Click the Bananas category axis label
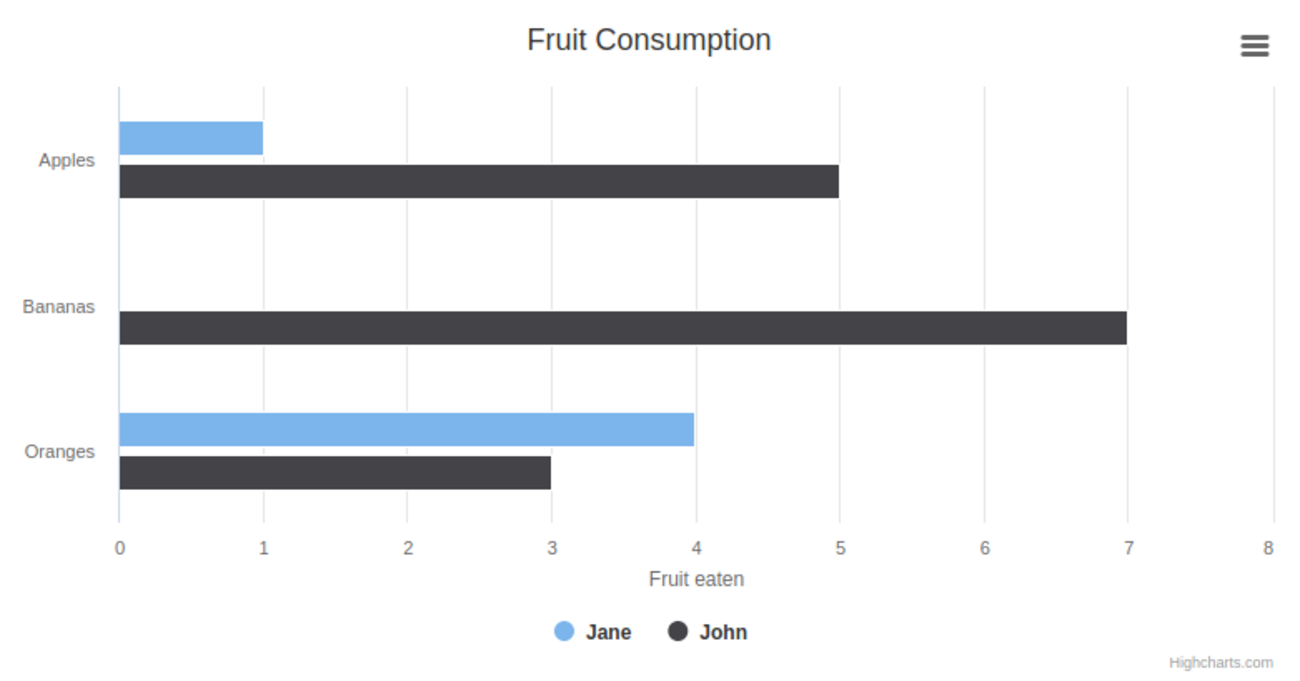The image size is (1300, 681). [59, 307]
